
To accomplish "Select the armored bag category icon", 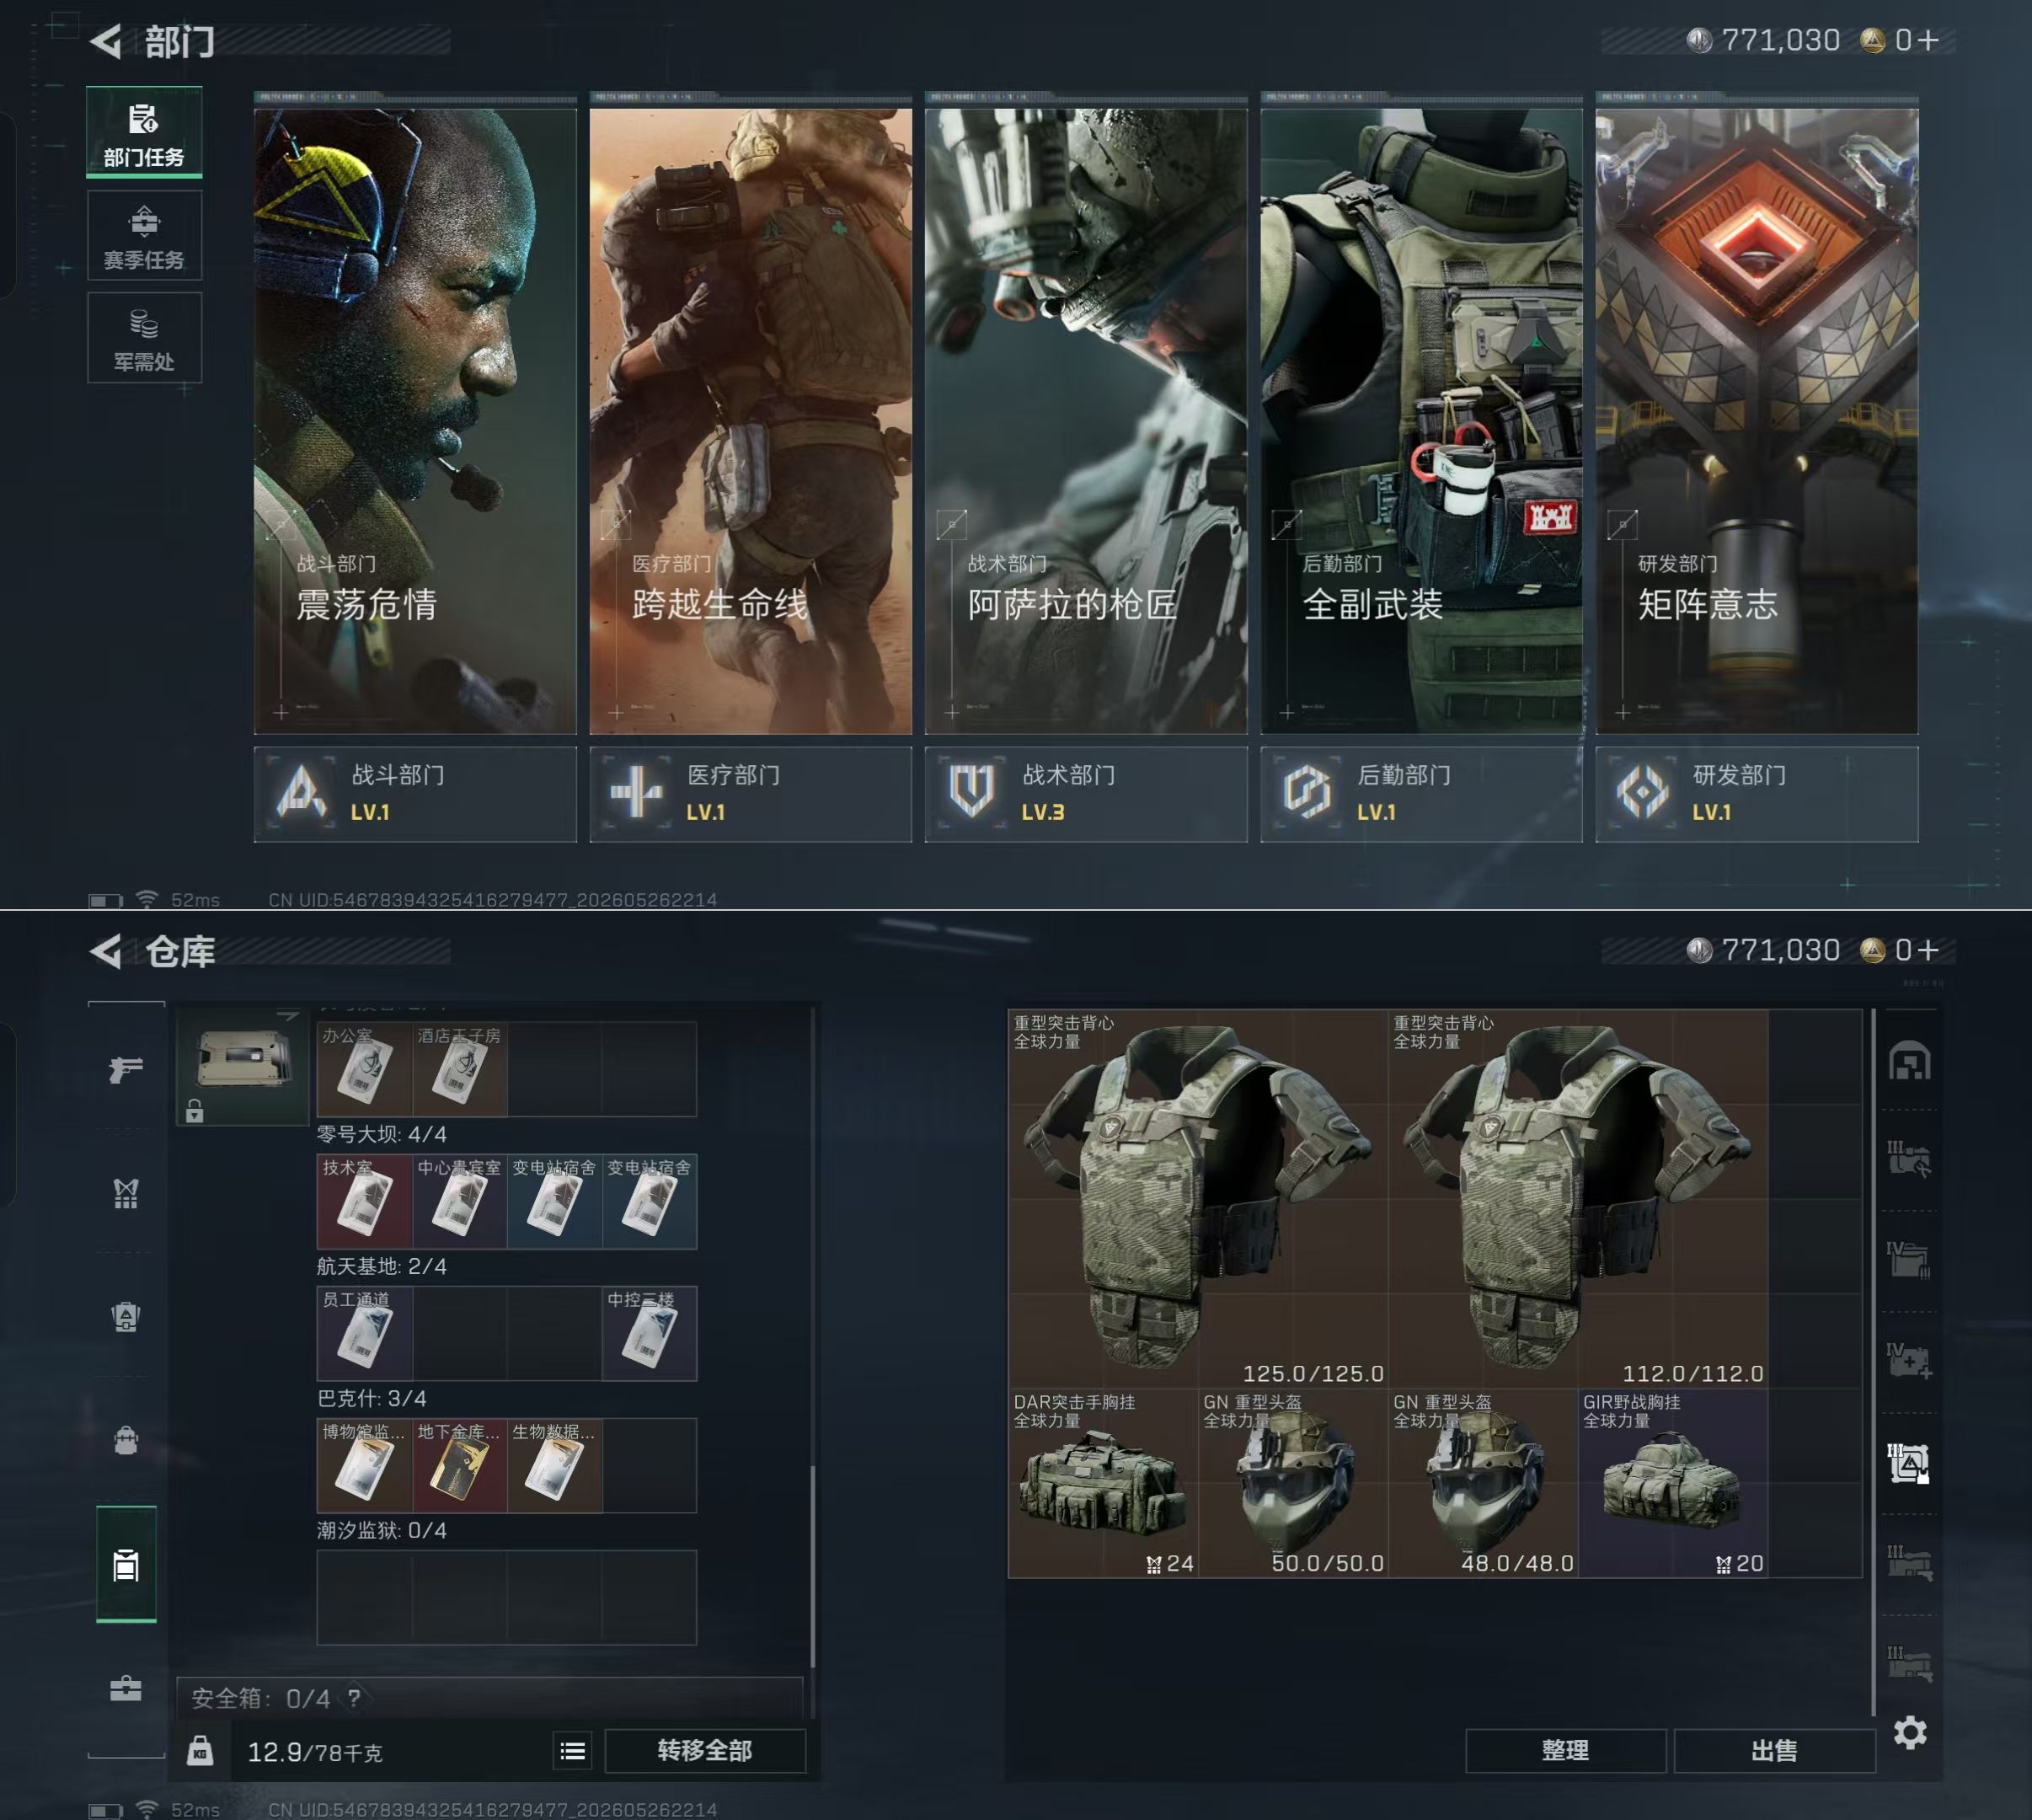I will click(x=126, y=1317).
